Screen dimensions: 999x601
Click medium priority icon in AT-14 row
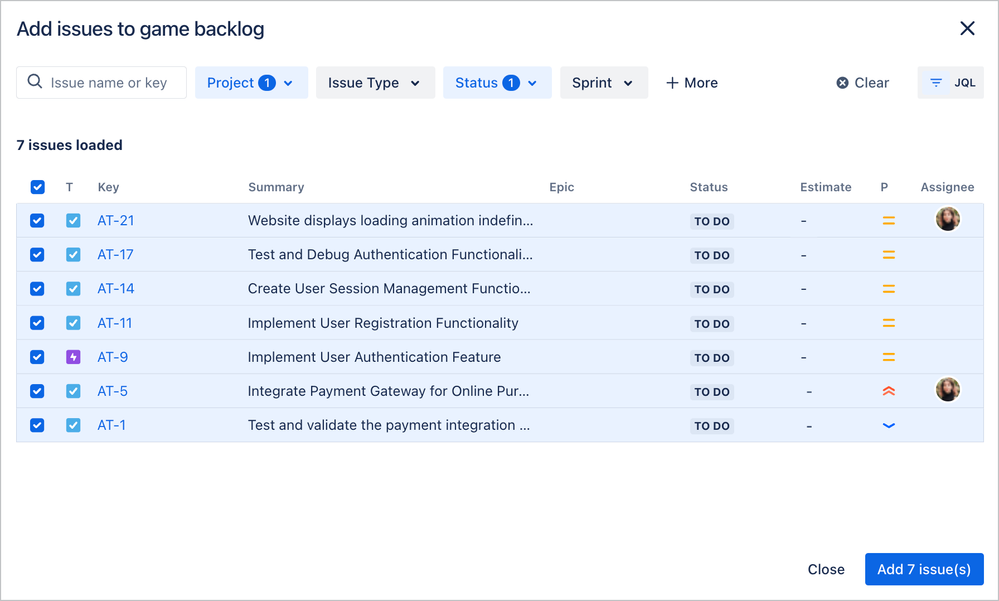(x=888, y=289)
